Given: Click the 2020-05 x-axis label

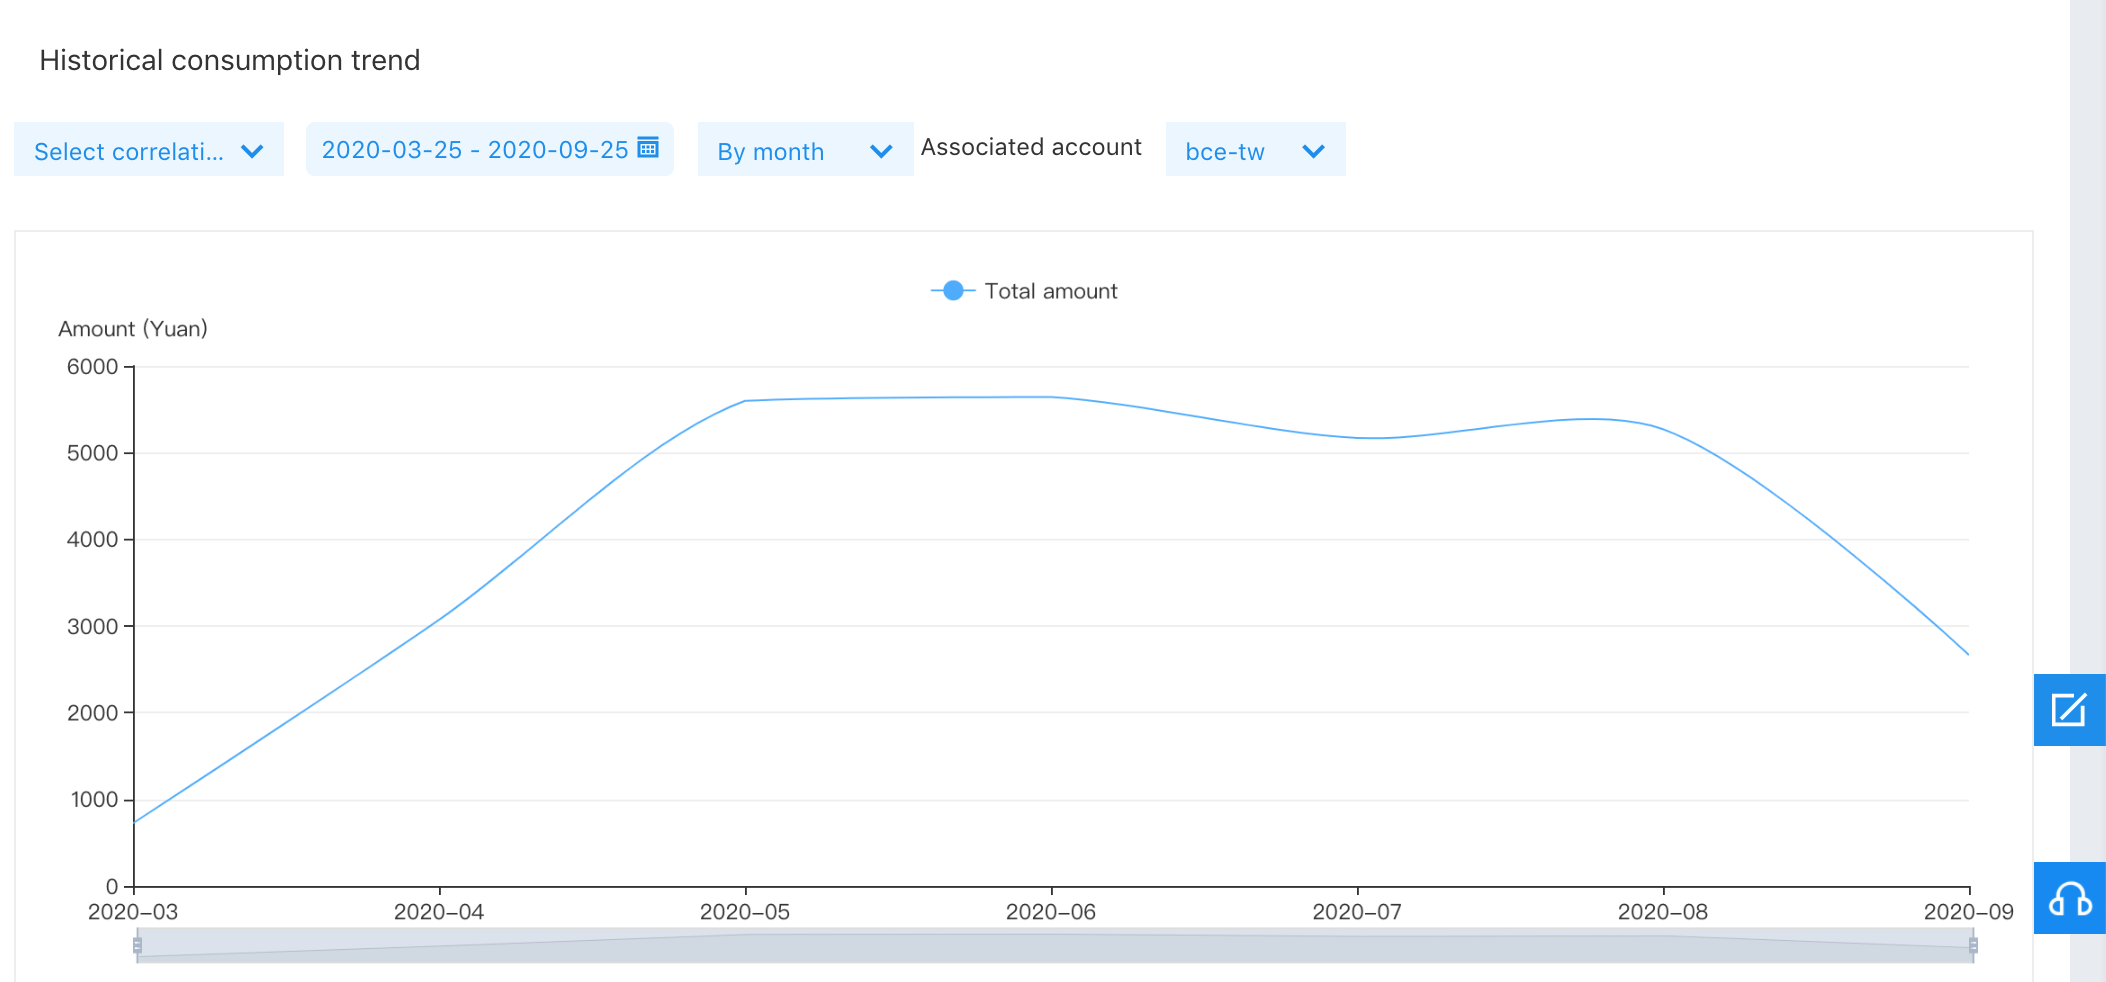Looking at the screenshot, I should click(x=745, y=912).
